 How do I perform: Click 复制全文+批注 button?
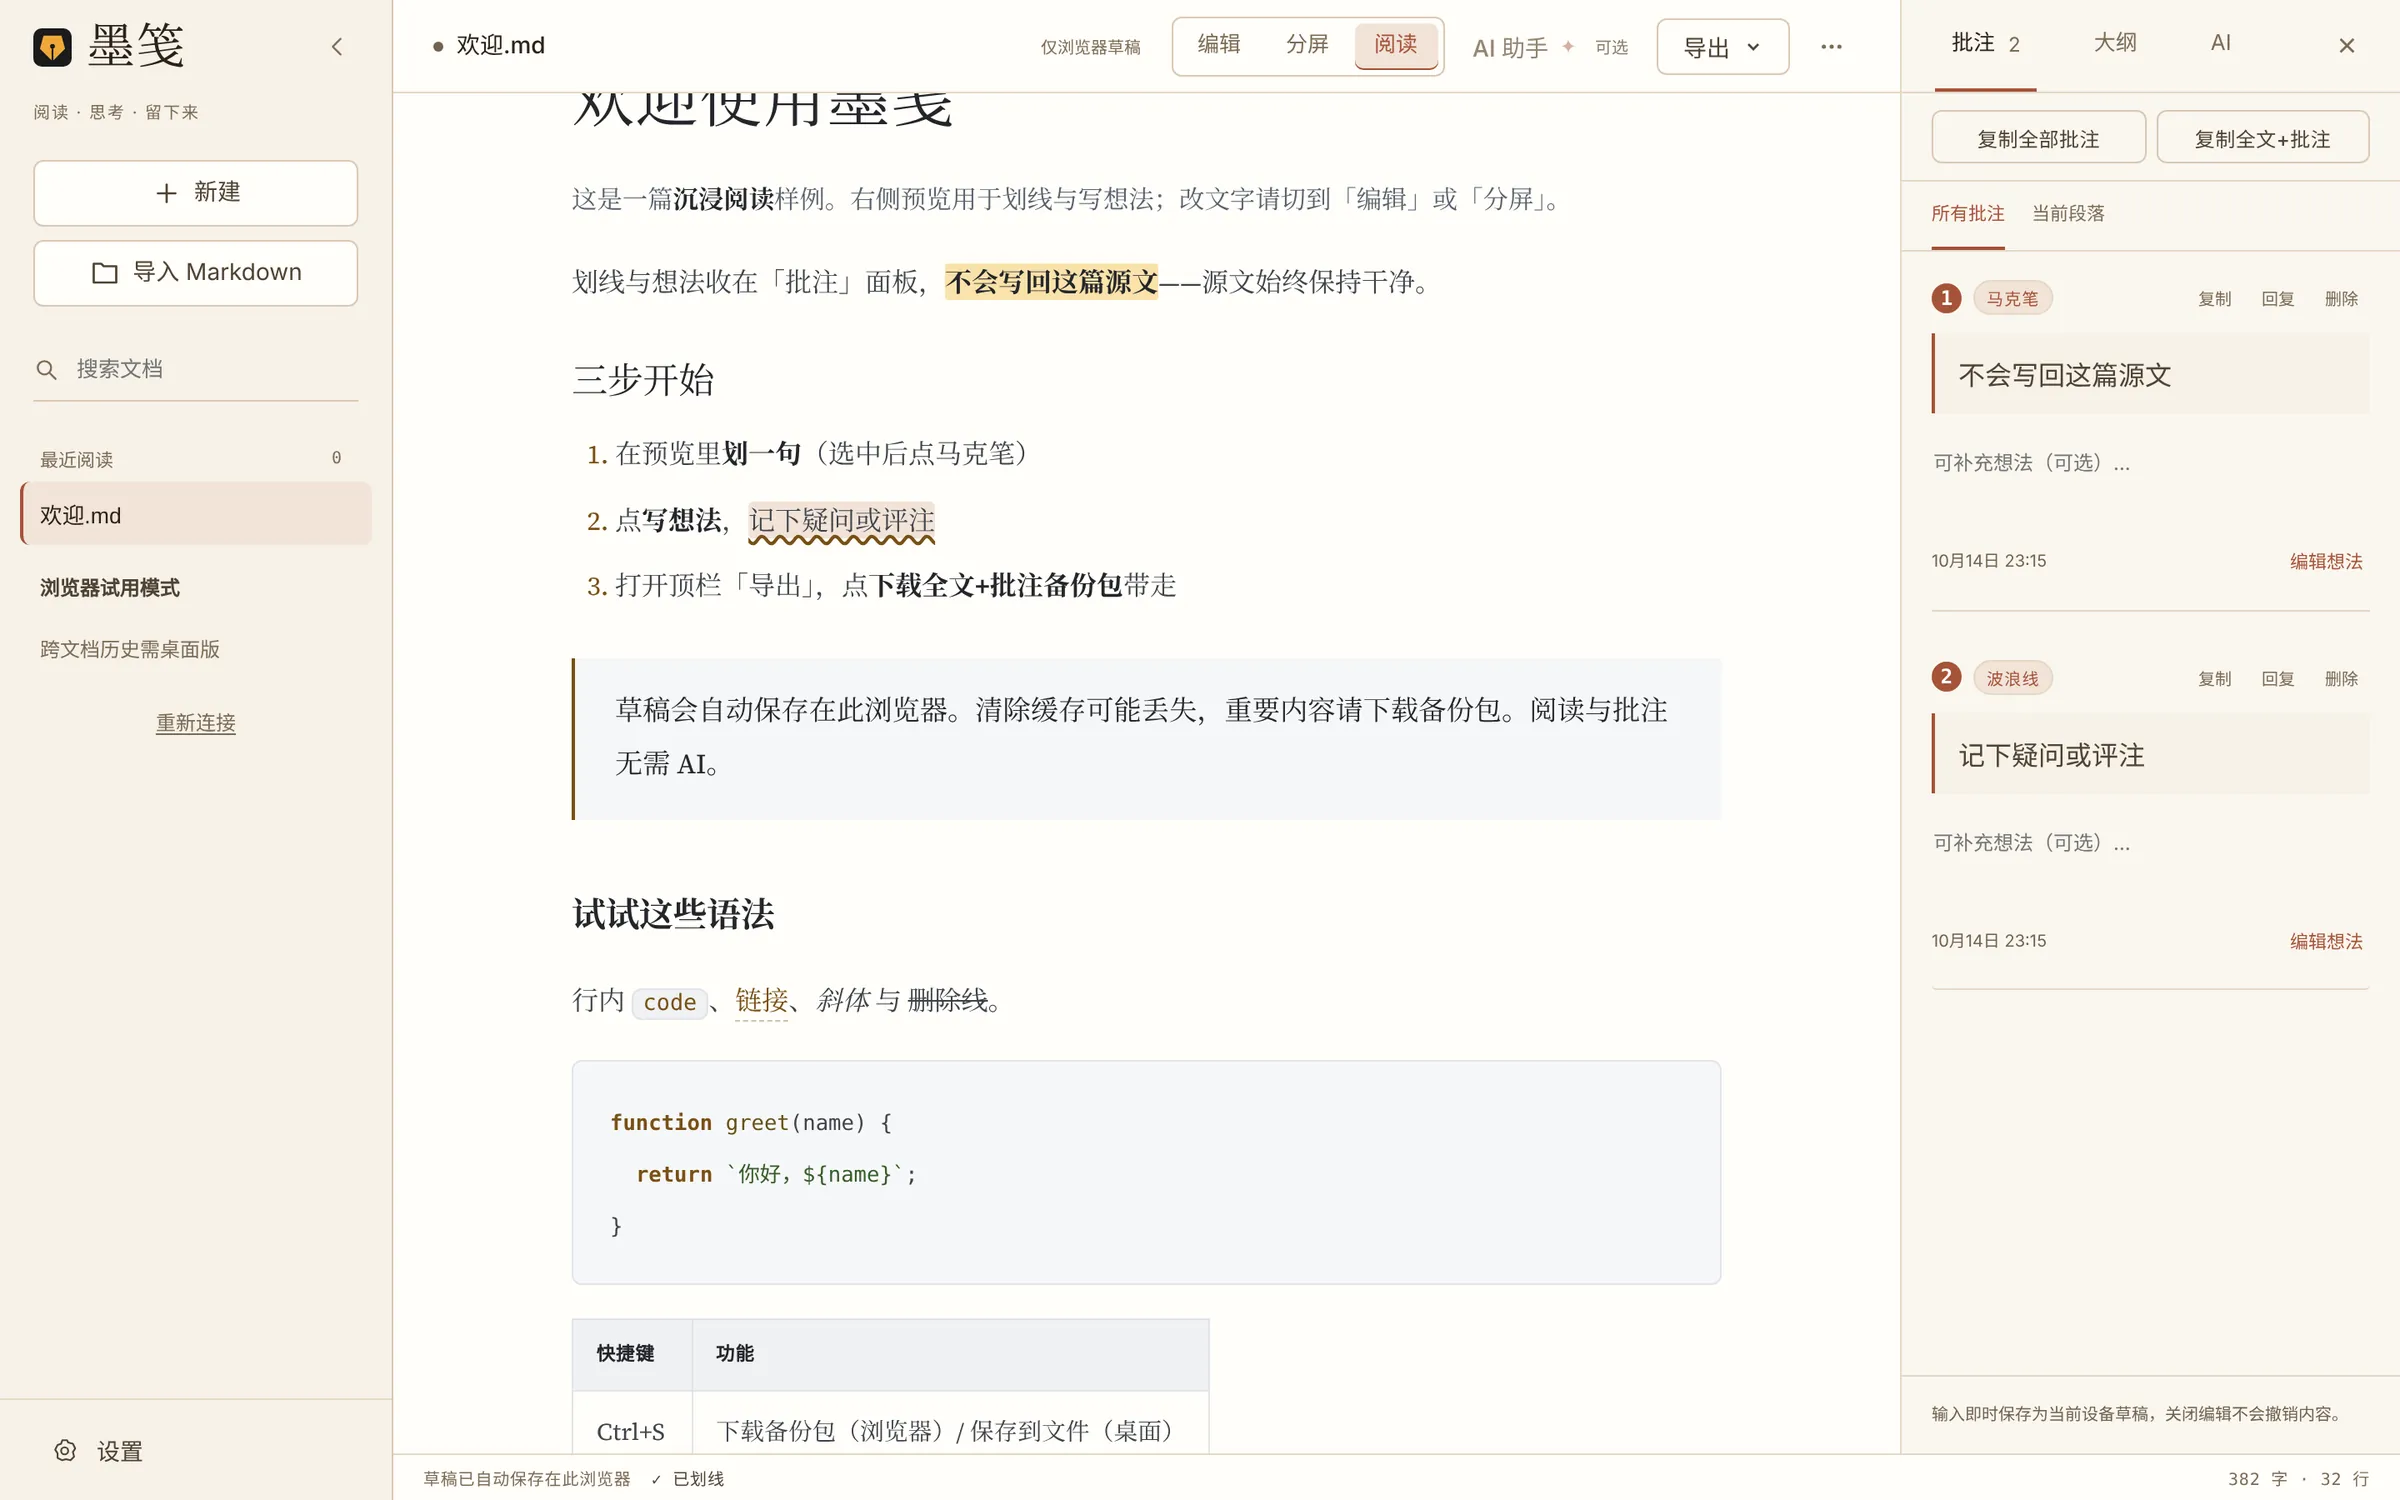(2262, 138)
